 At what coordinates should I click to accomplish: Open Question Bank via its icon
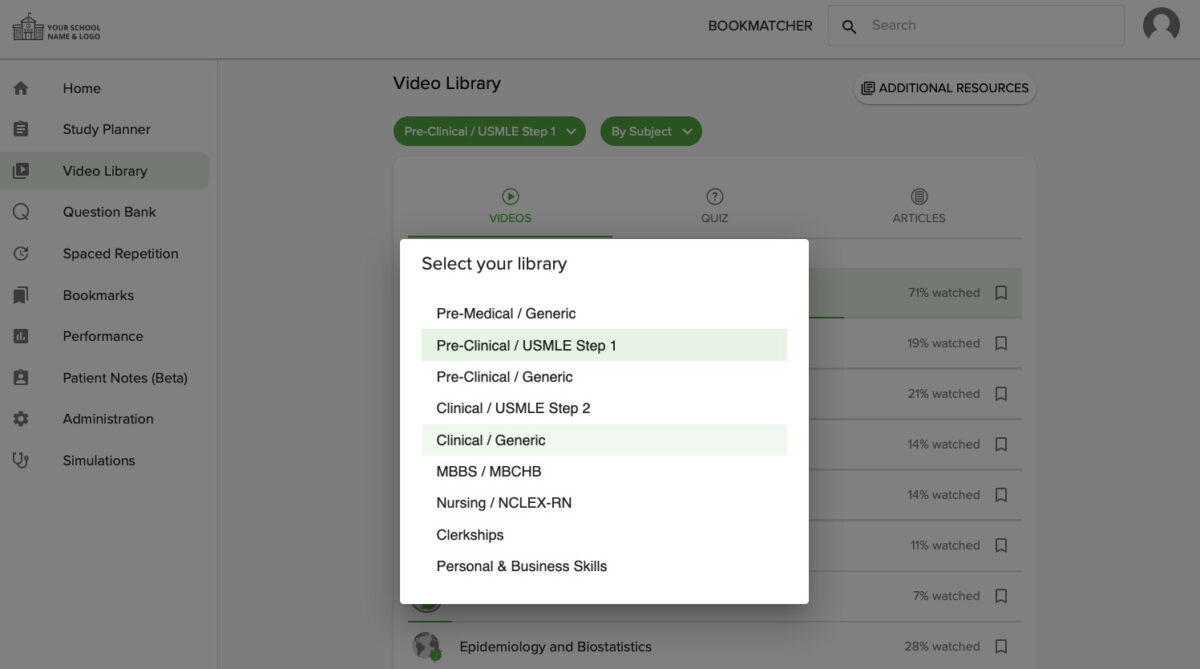[x=21, y=212]
